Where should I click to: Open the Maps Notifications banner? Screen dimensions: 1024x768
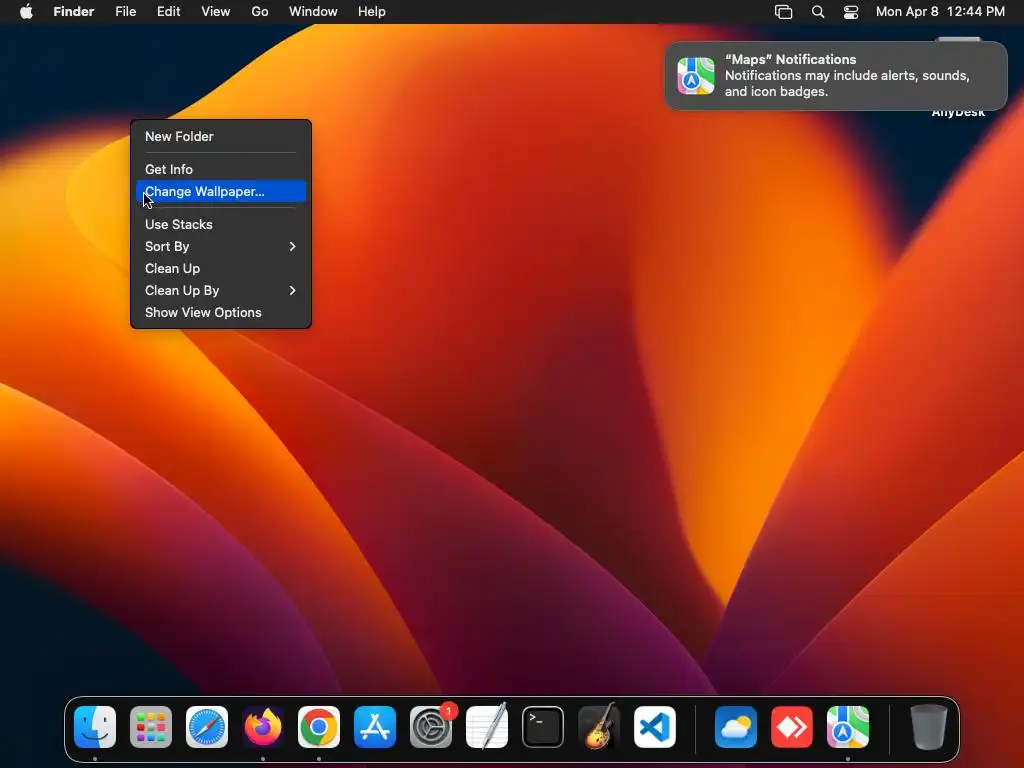[836, 76]
